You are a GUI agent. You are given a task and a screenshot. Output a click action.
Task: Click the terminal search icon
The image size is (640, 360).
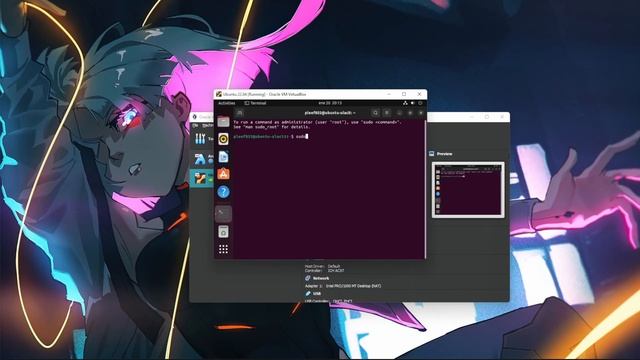(x=375, y=113)
